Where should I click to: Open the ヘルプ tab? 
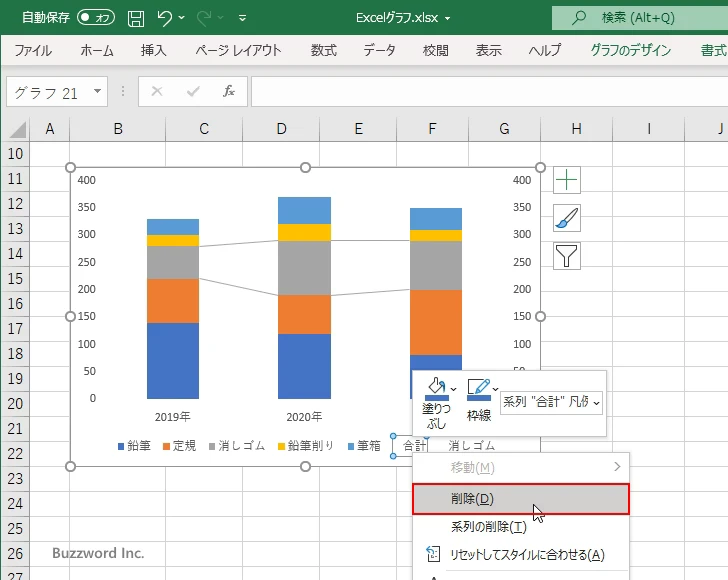pos(545,50)
